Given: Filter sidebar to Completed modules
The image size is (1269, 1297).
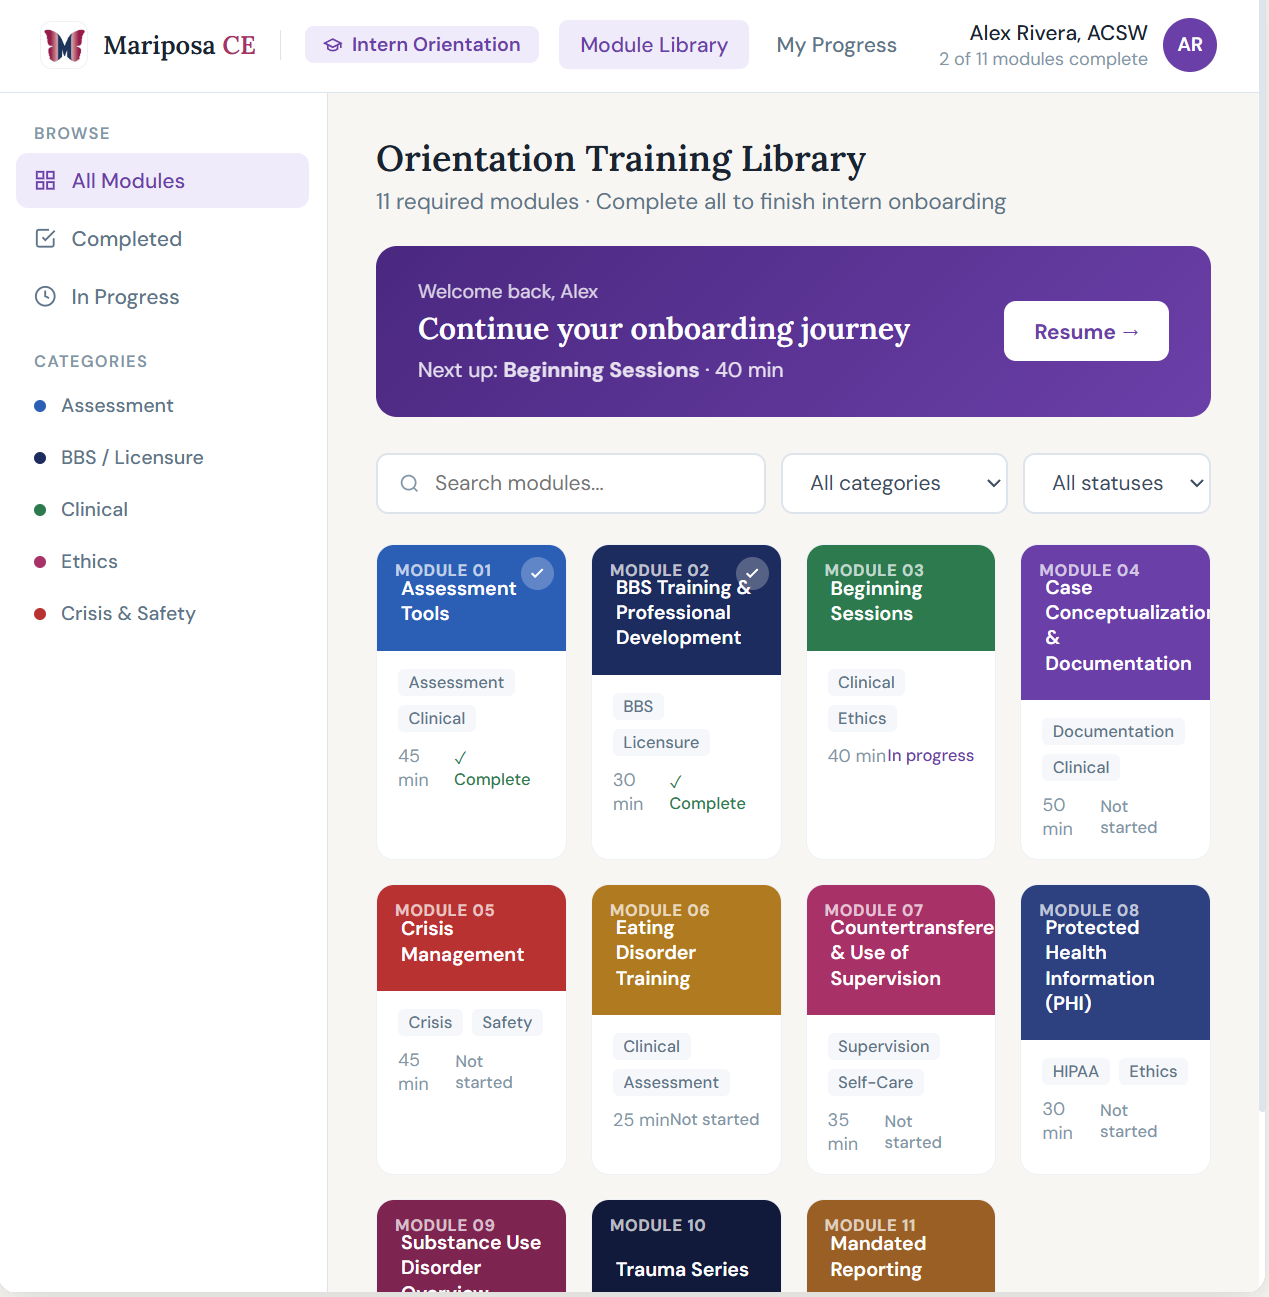Looking at the screenshot, I should (162, 238).
